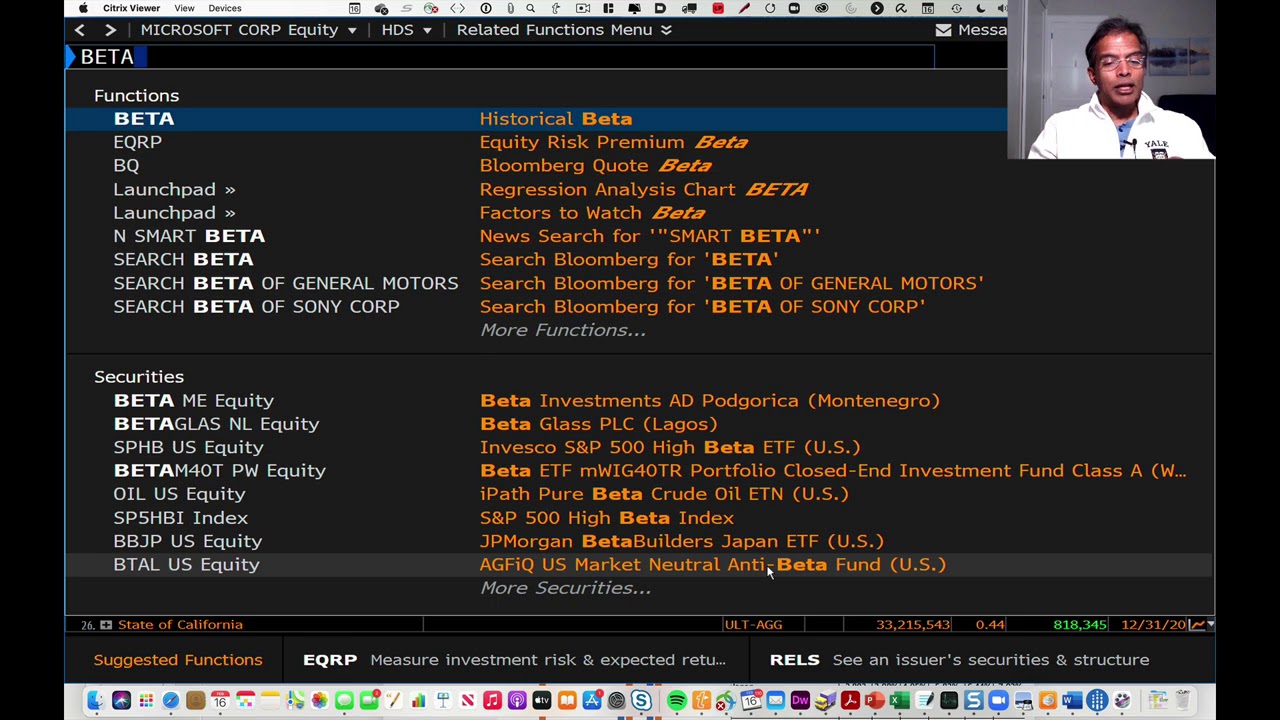Image resolution: width=1280 pixels, height=720 pixels.
Task: Click the State of California holder name
Action: click(x=180, y=625)
